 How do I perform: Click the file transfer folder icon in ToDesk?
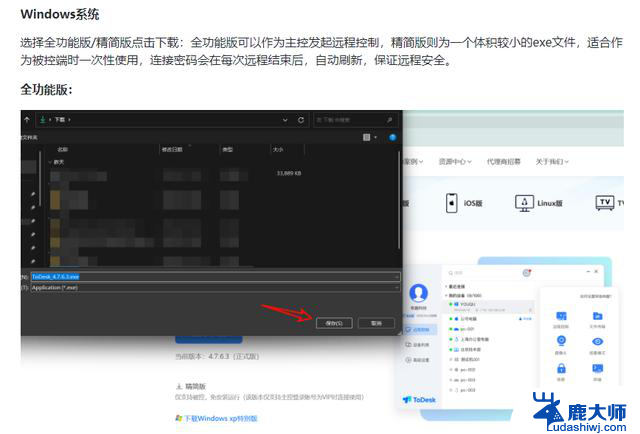click(x=598, y=316)
